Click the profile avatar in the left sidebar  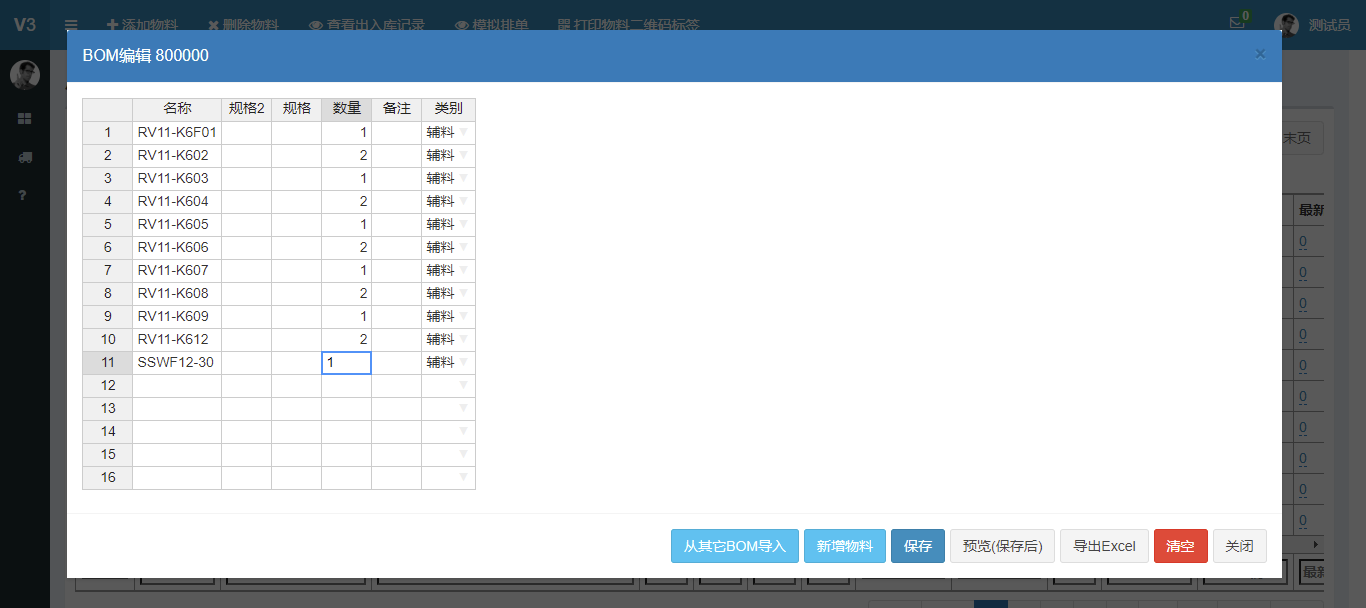click(24, 75)
